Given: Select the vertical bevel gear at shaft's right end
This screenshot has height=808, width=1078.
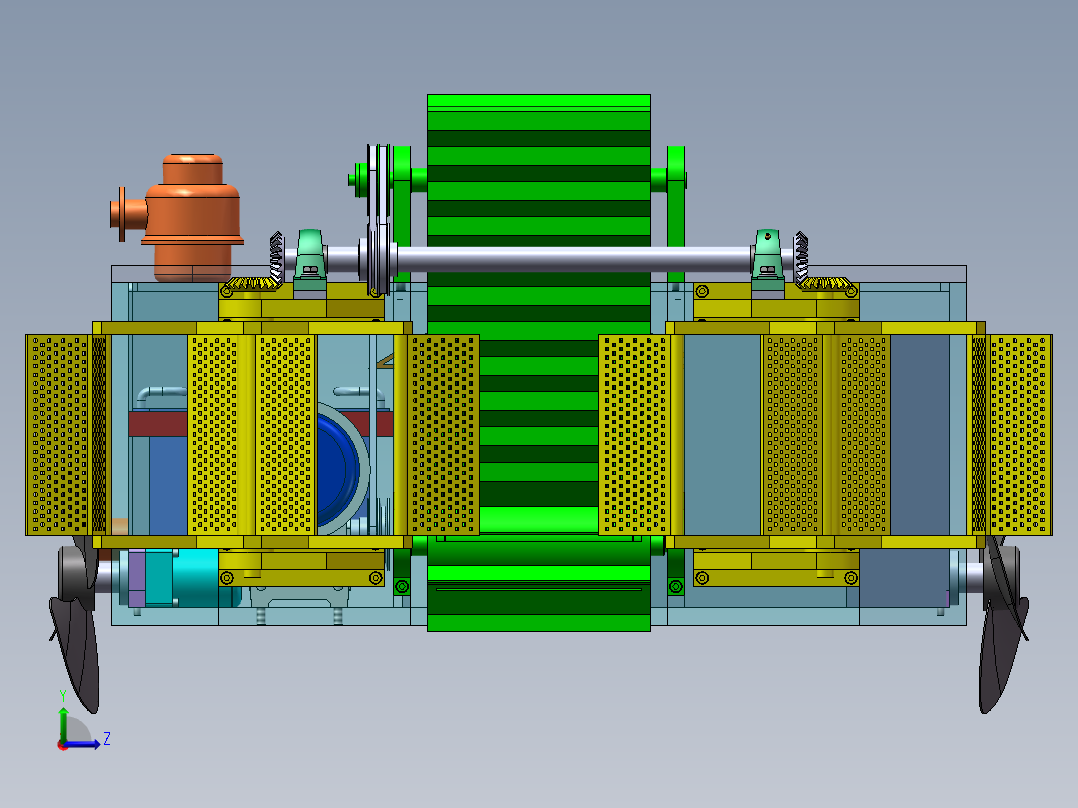Looking at the screenshot, I should point(800,258).
